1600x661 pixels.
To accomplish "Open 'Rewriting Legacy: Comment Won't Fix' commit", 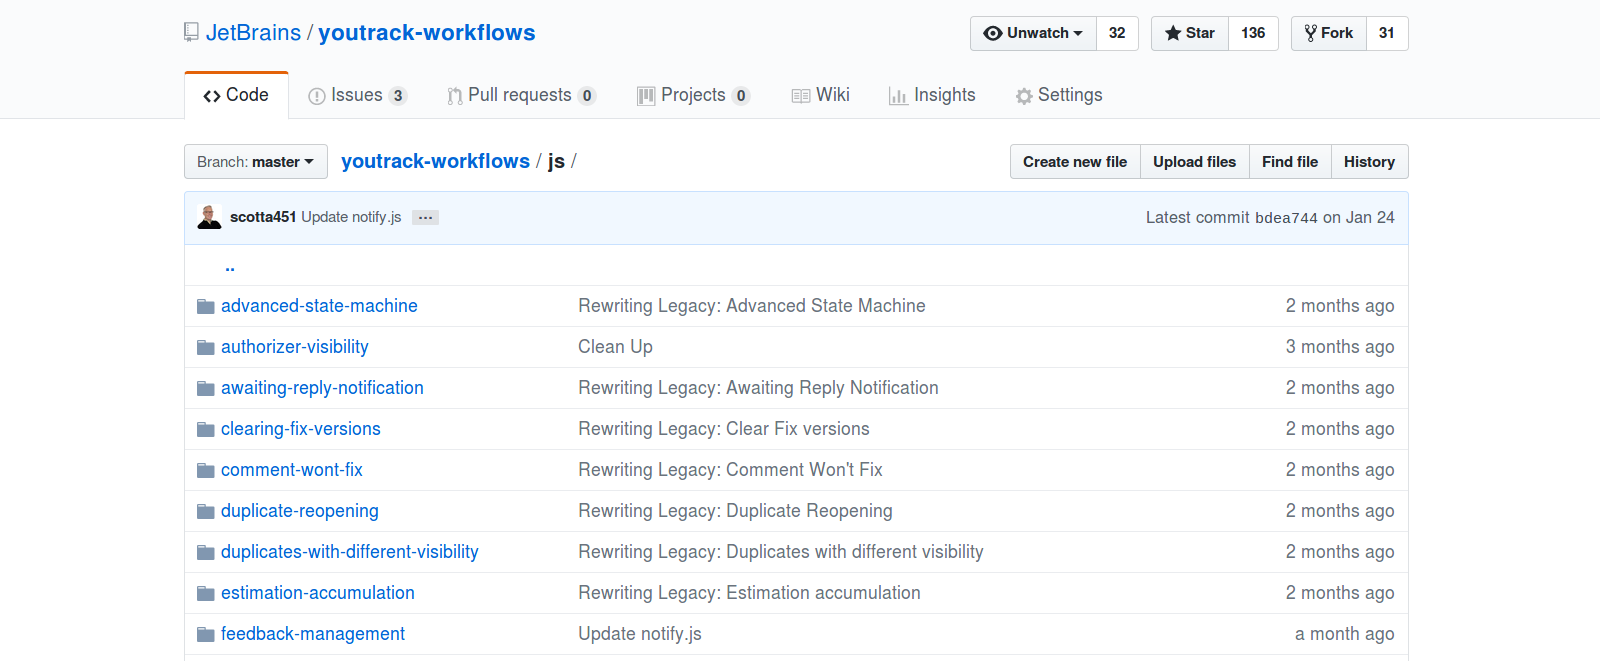I will pyautogui.click(x=730, y=470).
